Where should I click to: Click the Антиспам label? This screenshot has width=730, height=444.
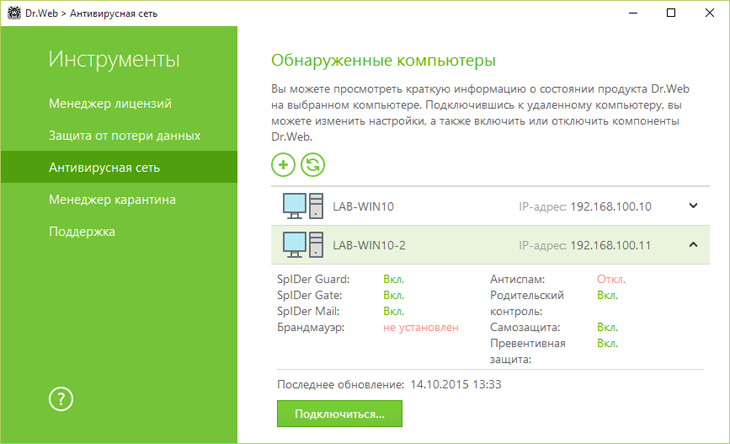(517, 279)
